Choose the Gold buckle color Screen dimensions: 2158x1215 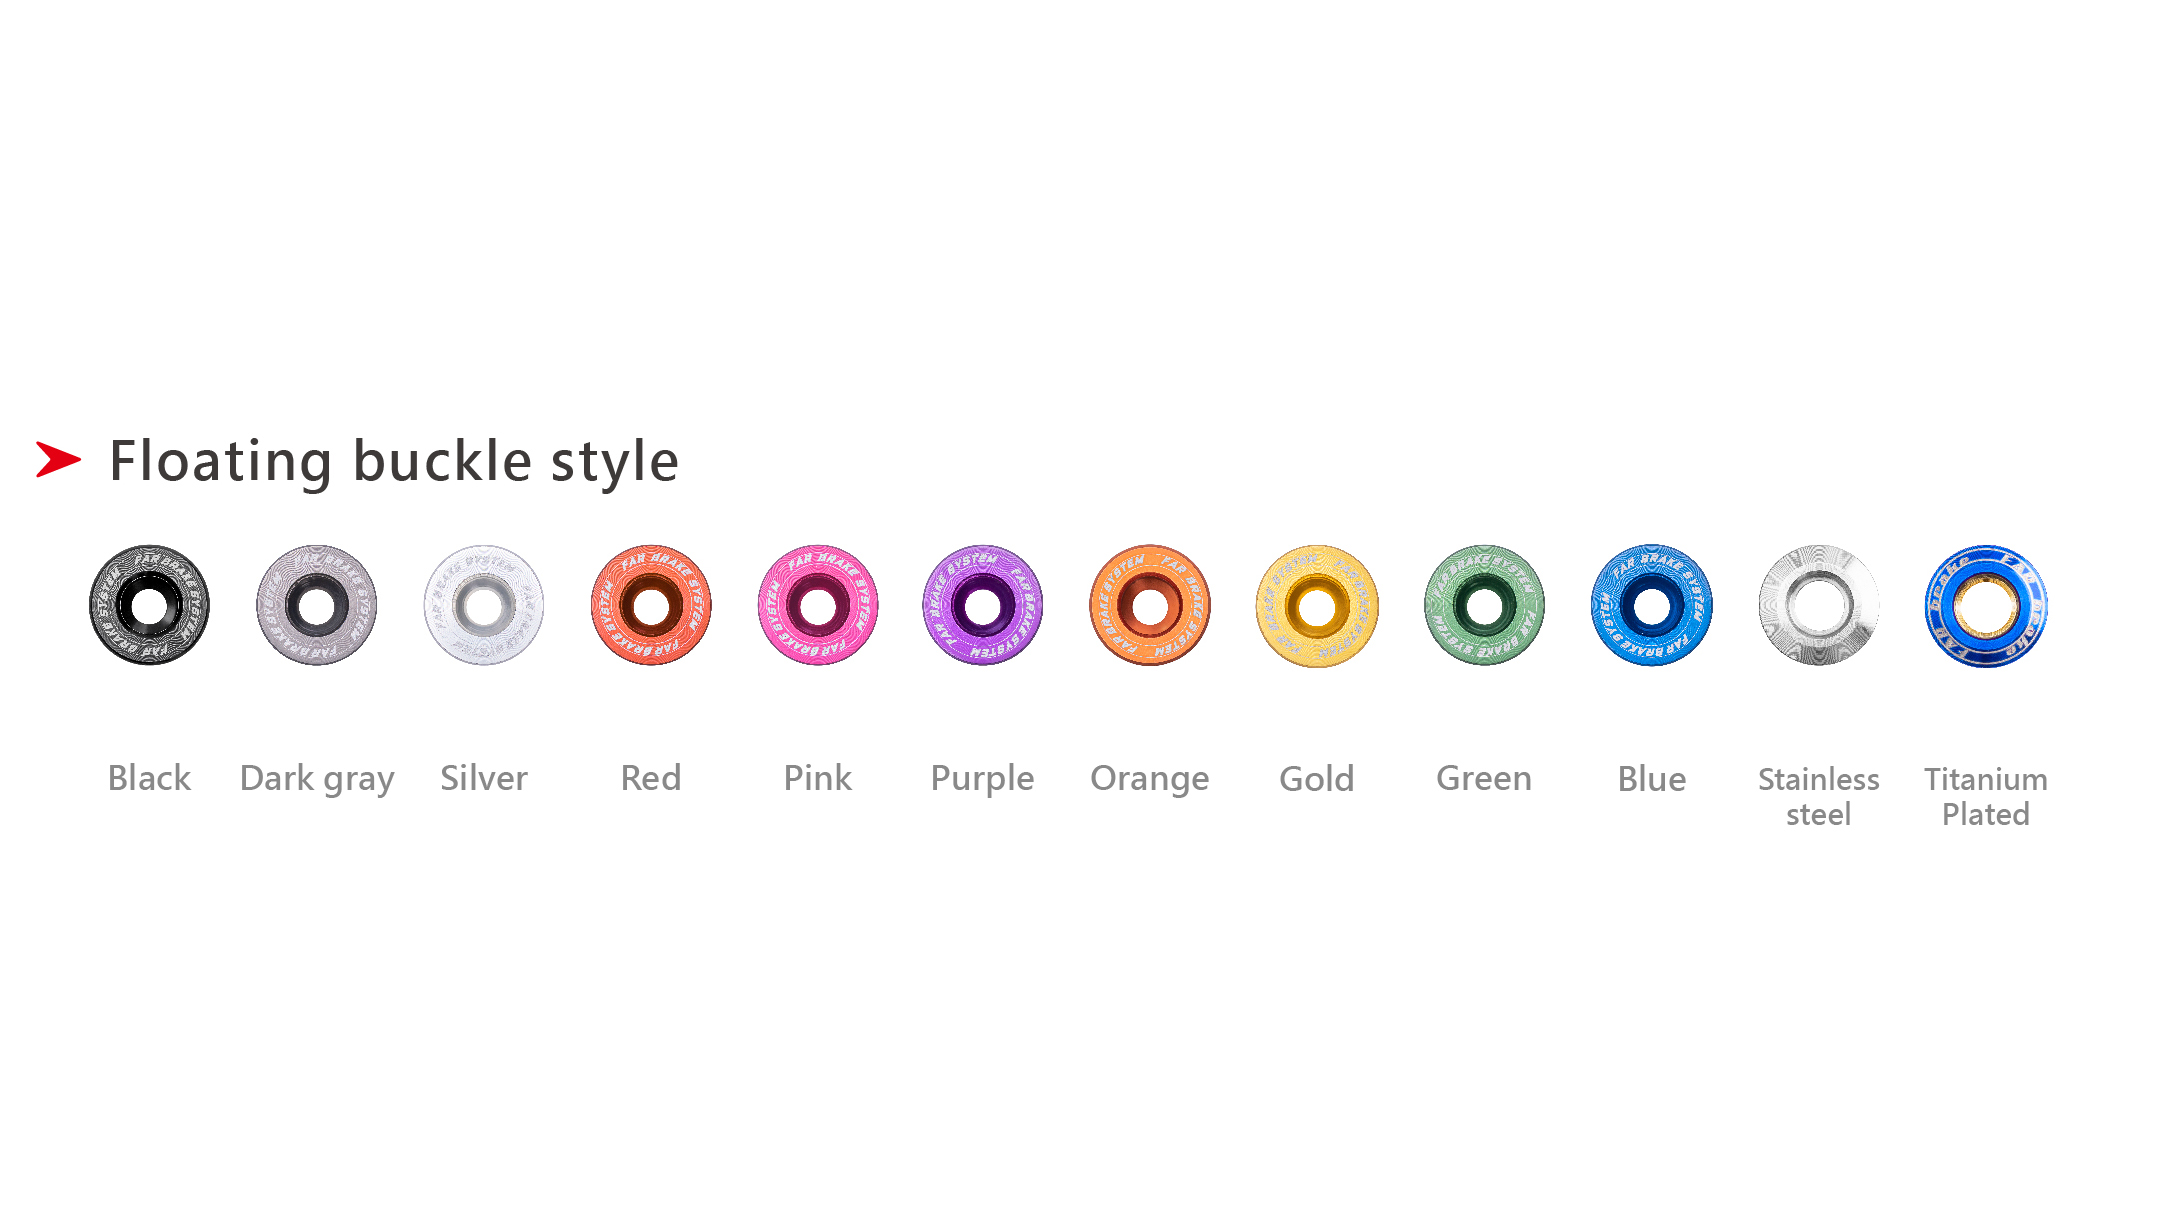1317,605
